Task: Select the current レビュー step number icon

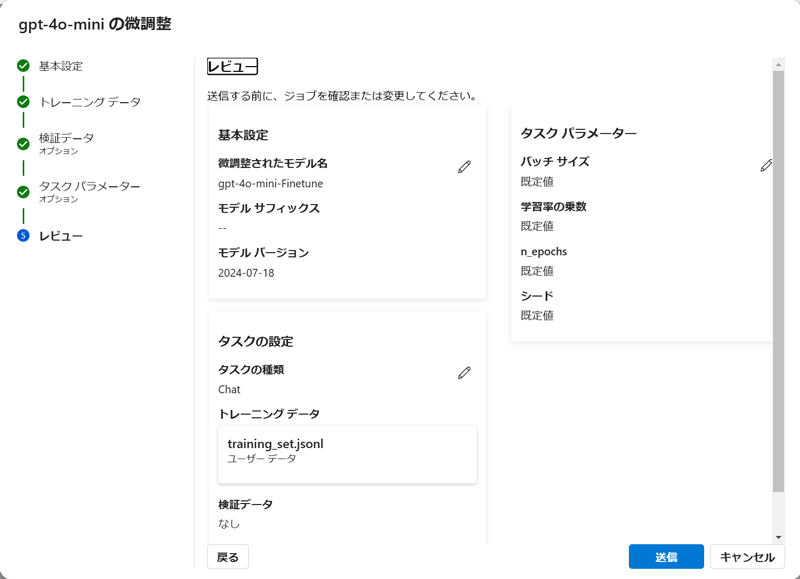Action: pos(23,236)
